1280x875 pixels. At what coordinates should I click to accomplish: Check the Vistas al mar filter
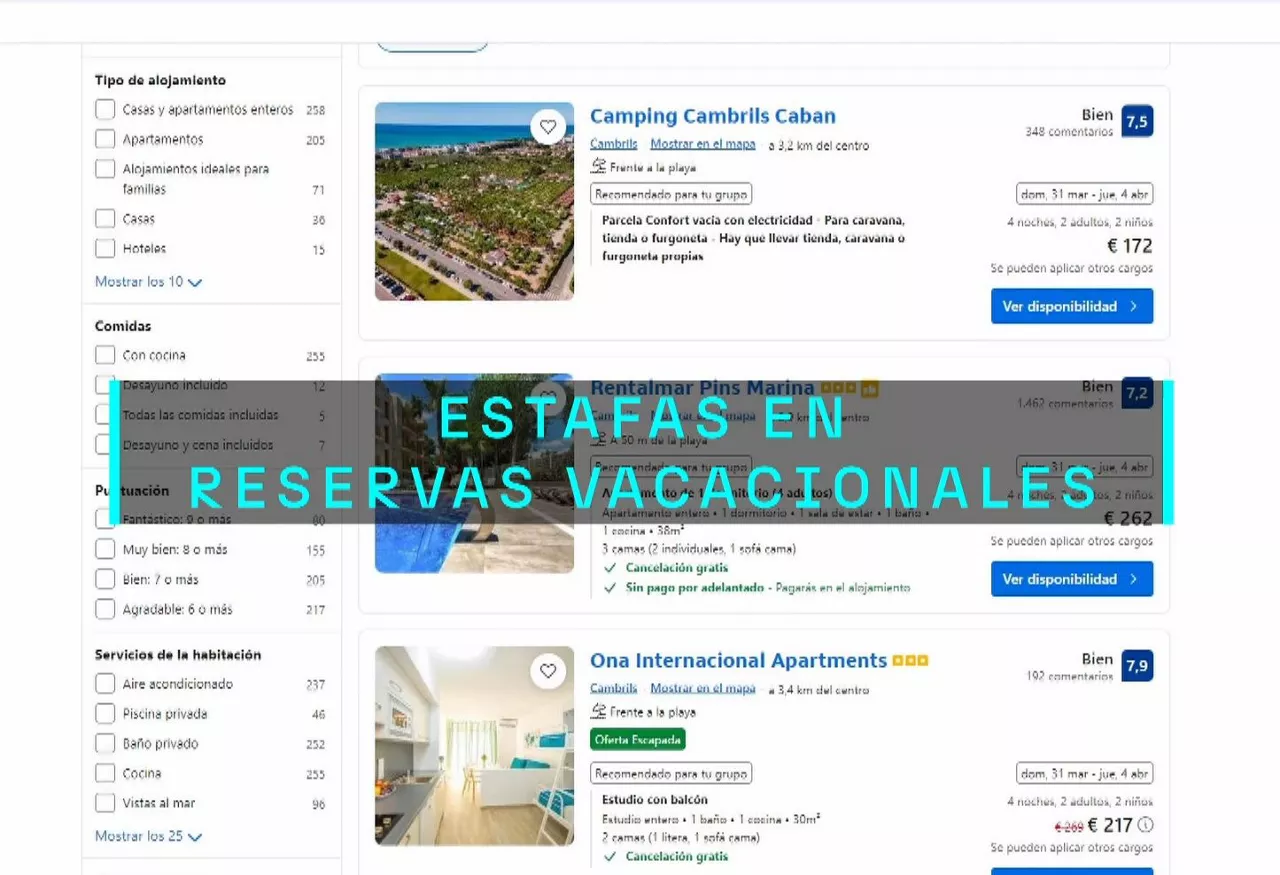click(105, 803)
